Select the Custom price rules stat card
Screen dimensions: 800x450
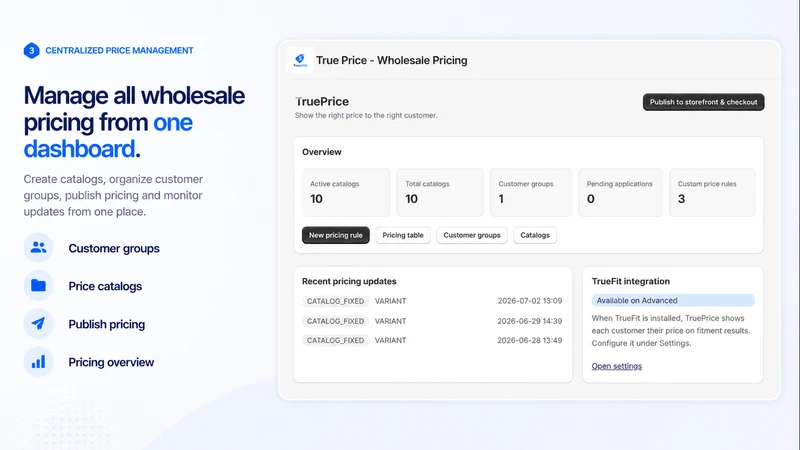[x=712, y=193]
